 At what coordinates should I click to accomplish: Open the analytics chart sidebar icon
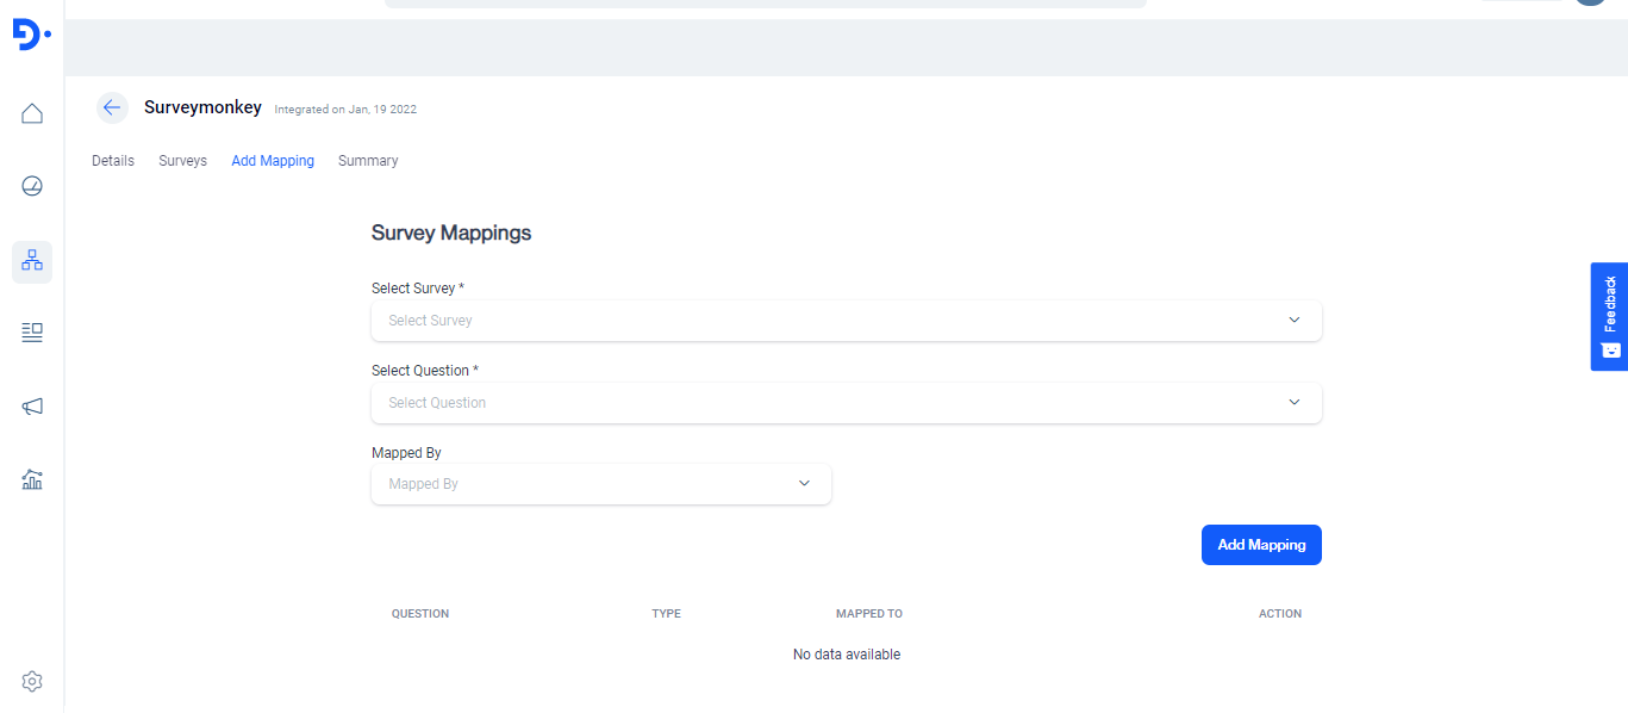(32, 480)
